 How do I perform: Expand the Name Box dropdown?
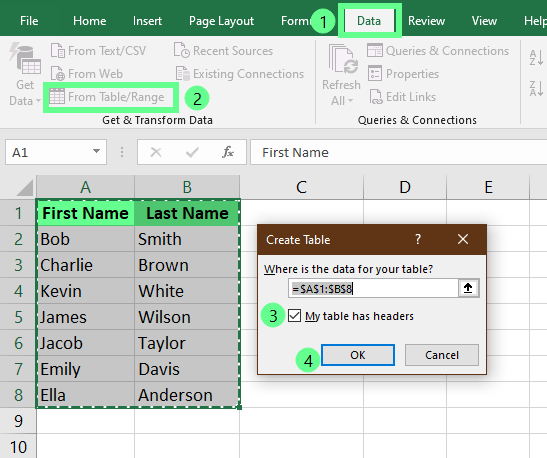[96, 152]
